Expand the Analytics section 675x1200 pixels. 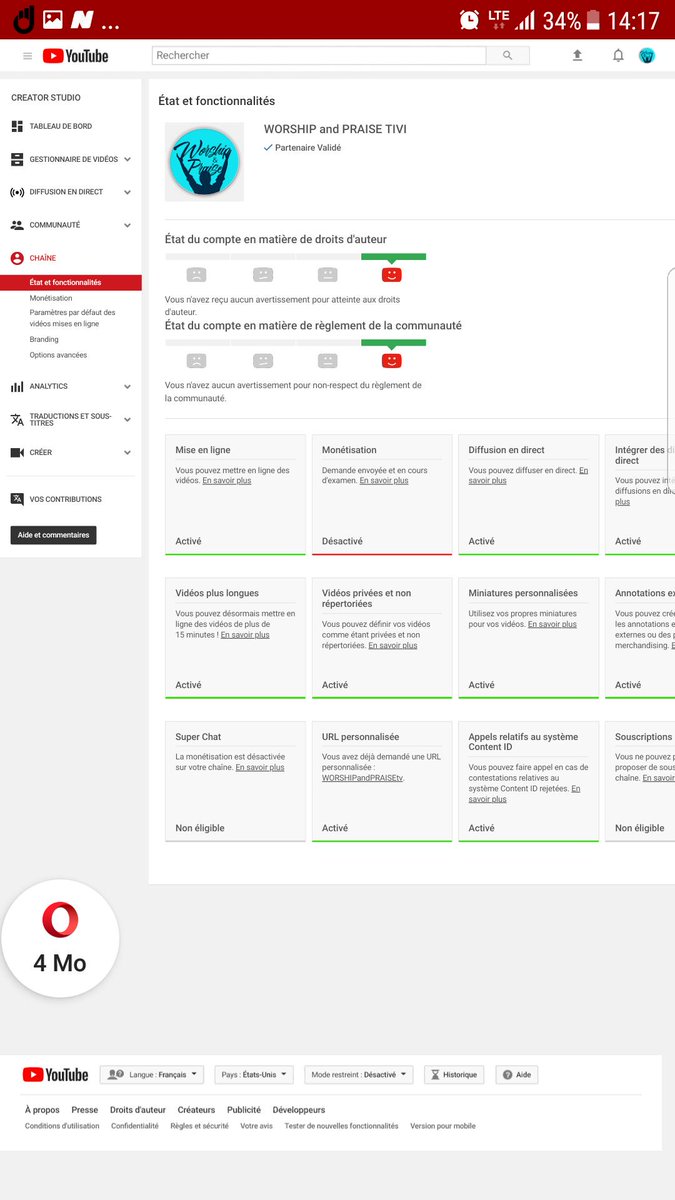[127, 386]
